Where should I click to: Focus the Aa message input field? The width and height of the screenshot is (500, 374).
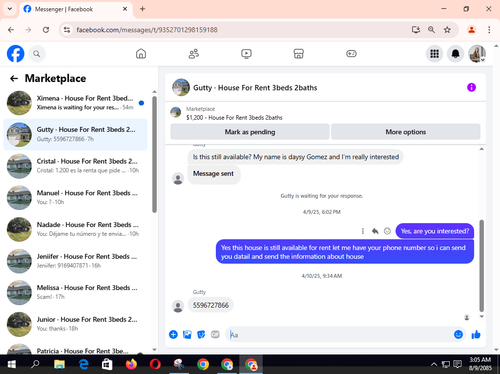tap(340, 334)
